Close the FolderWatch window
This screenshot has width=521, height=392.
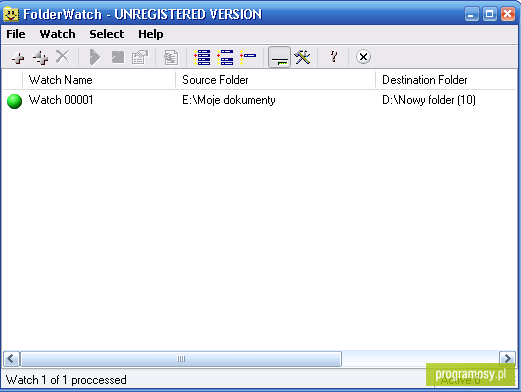pos(508,14)
